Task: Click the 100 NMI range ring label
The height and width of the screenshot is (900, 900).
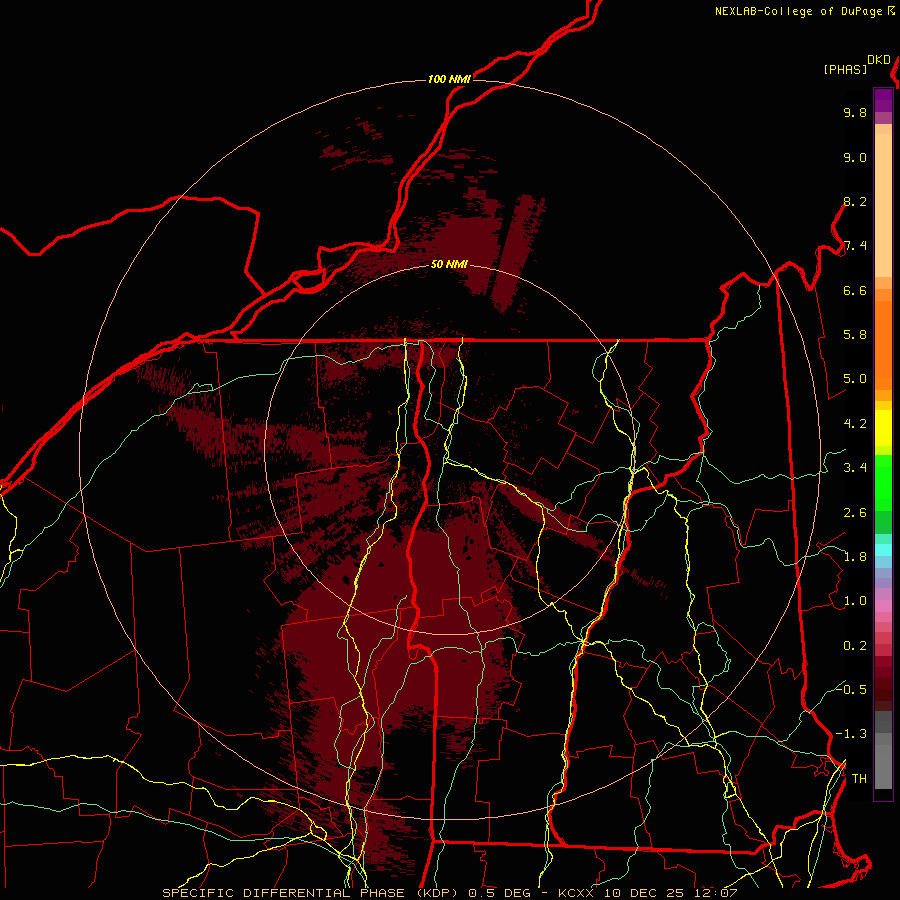Action: tap(449, 79)
